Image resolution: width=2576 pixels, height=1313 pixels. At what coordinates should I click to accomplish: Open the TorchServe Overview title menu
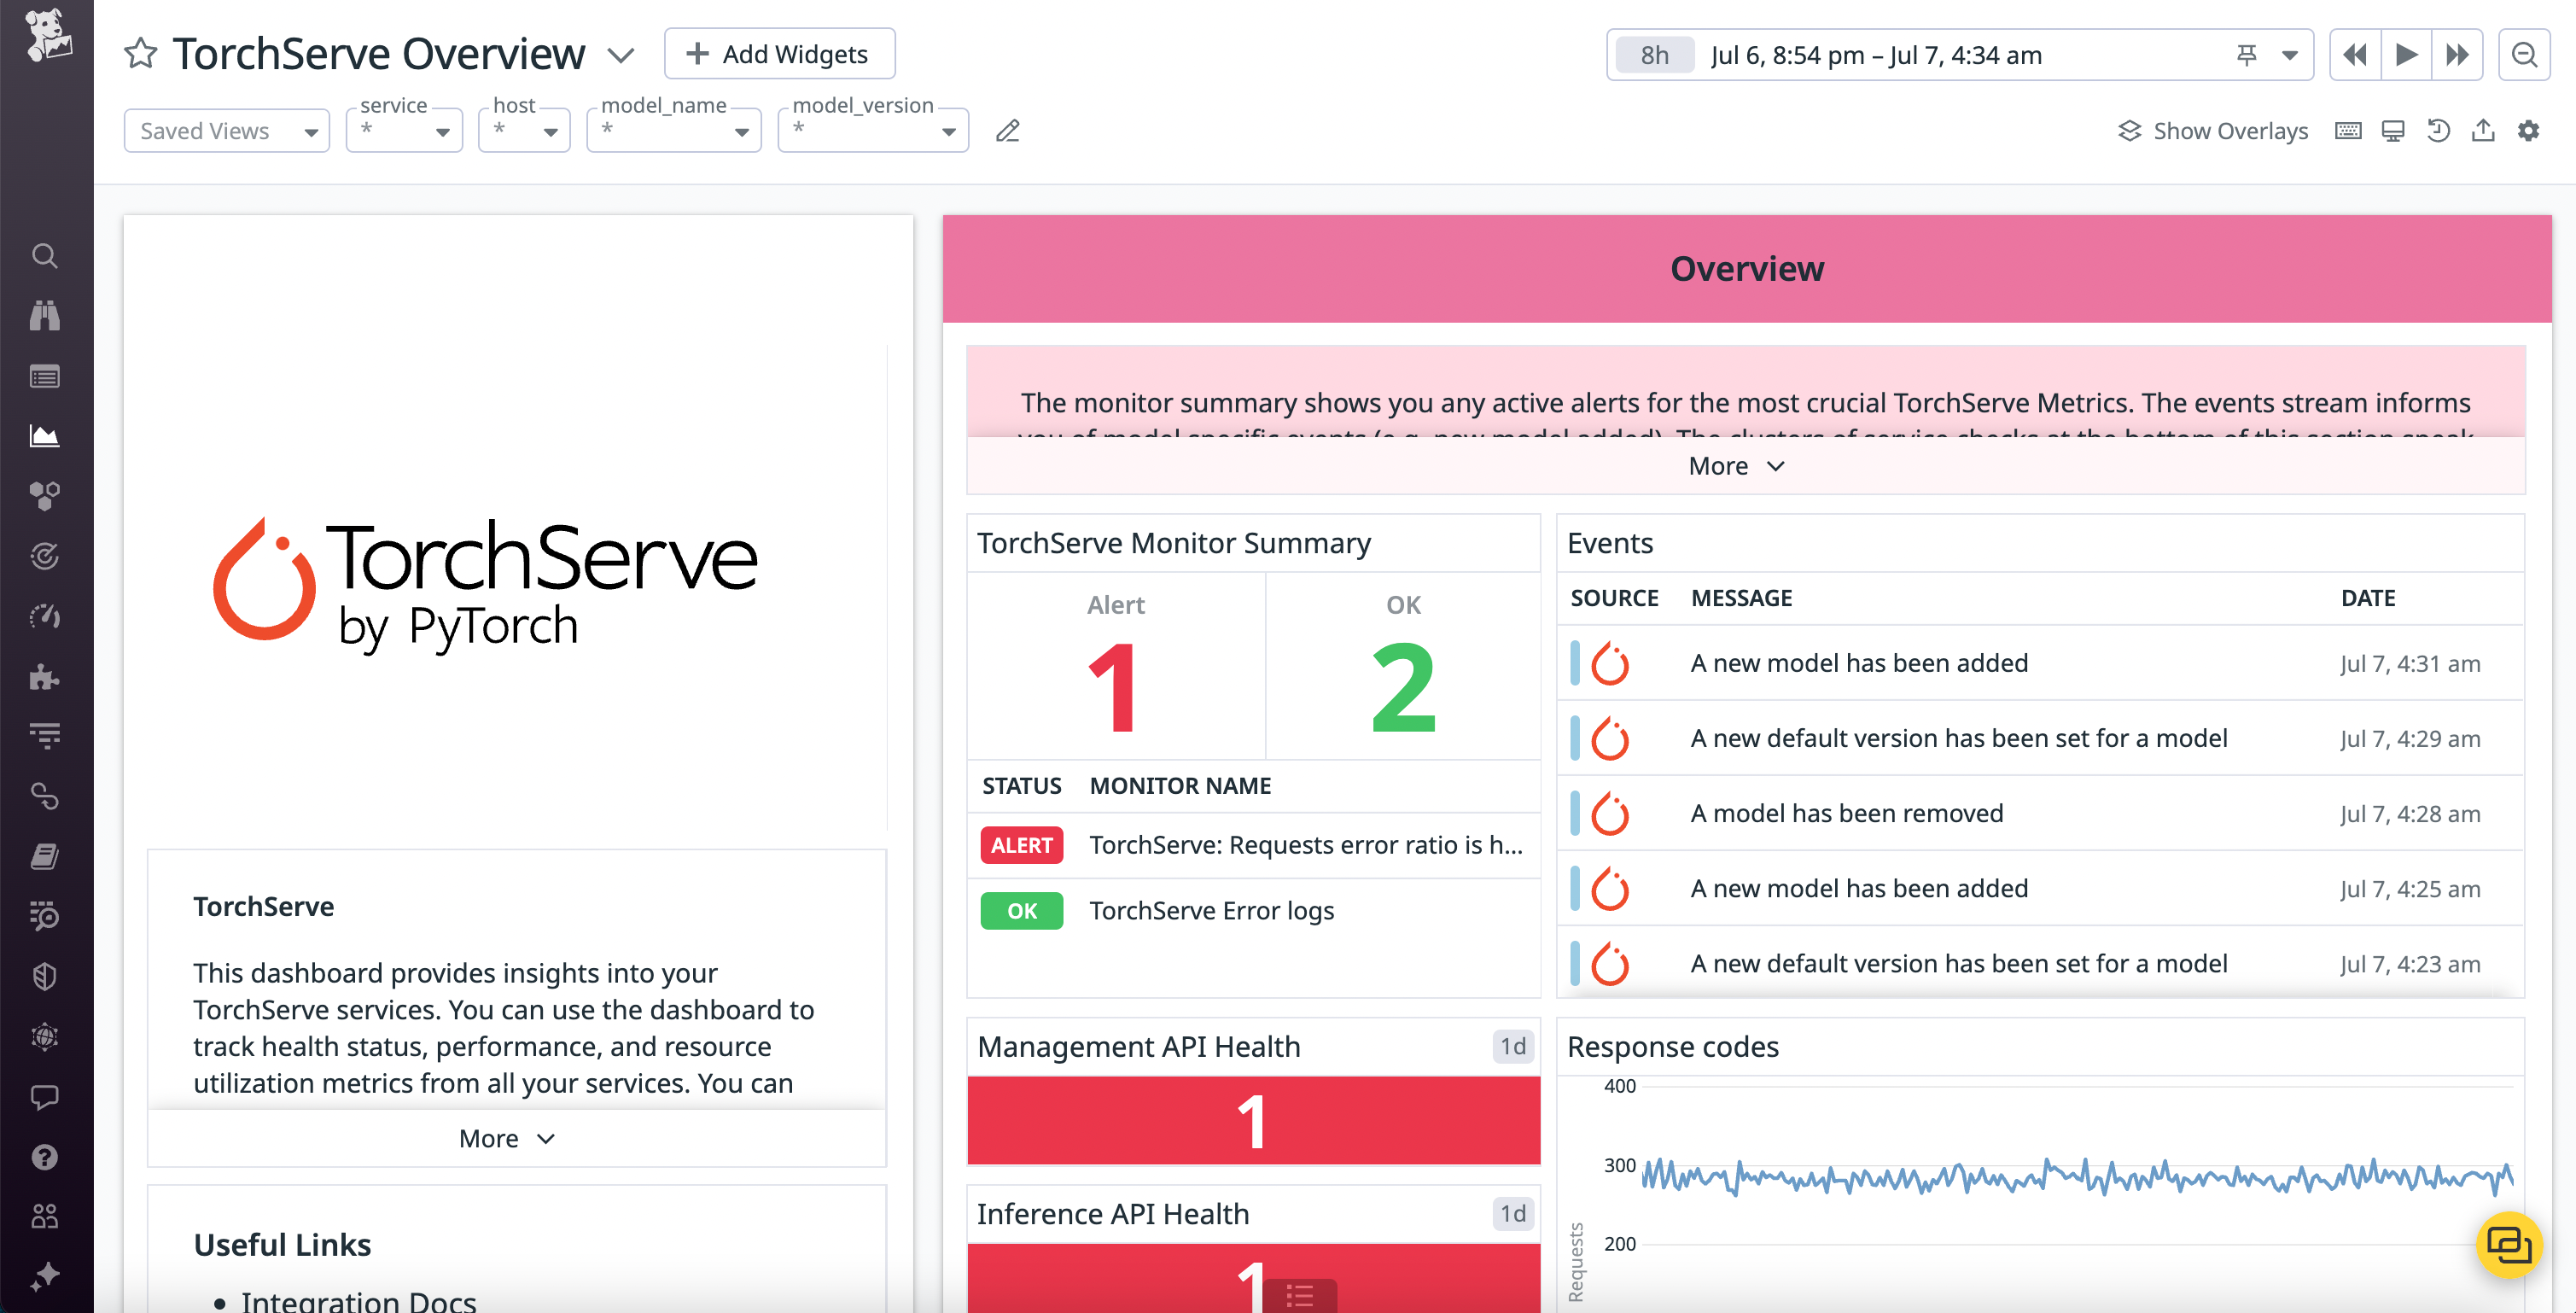pos(620,55)
